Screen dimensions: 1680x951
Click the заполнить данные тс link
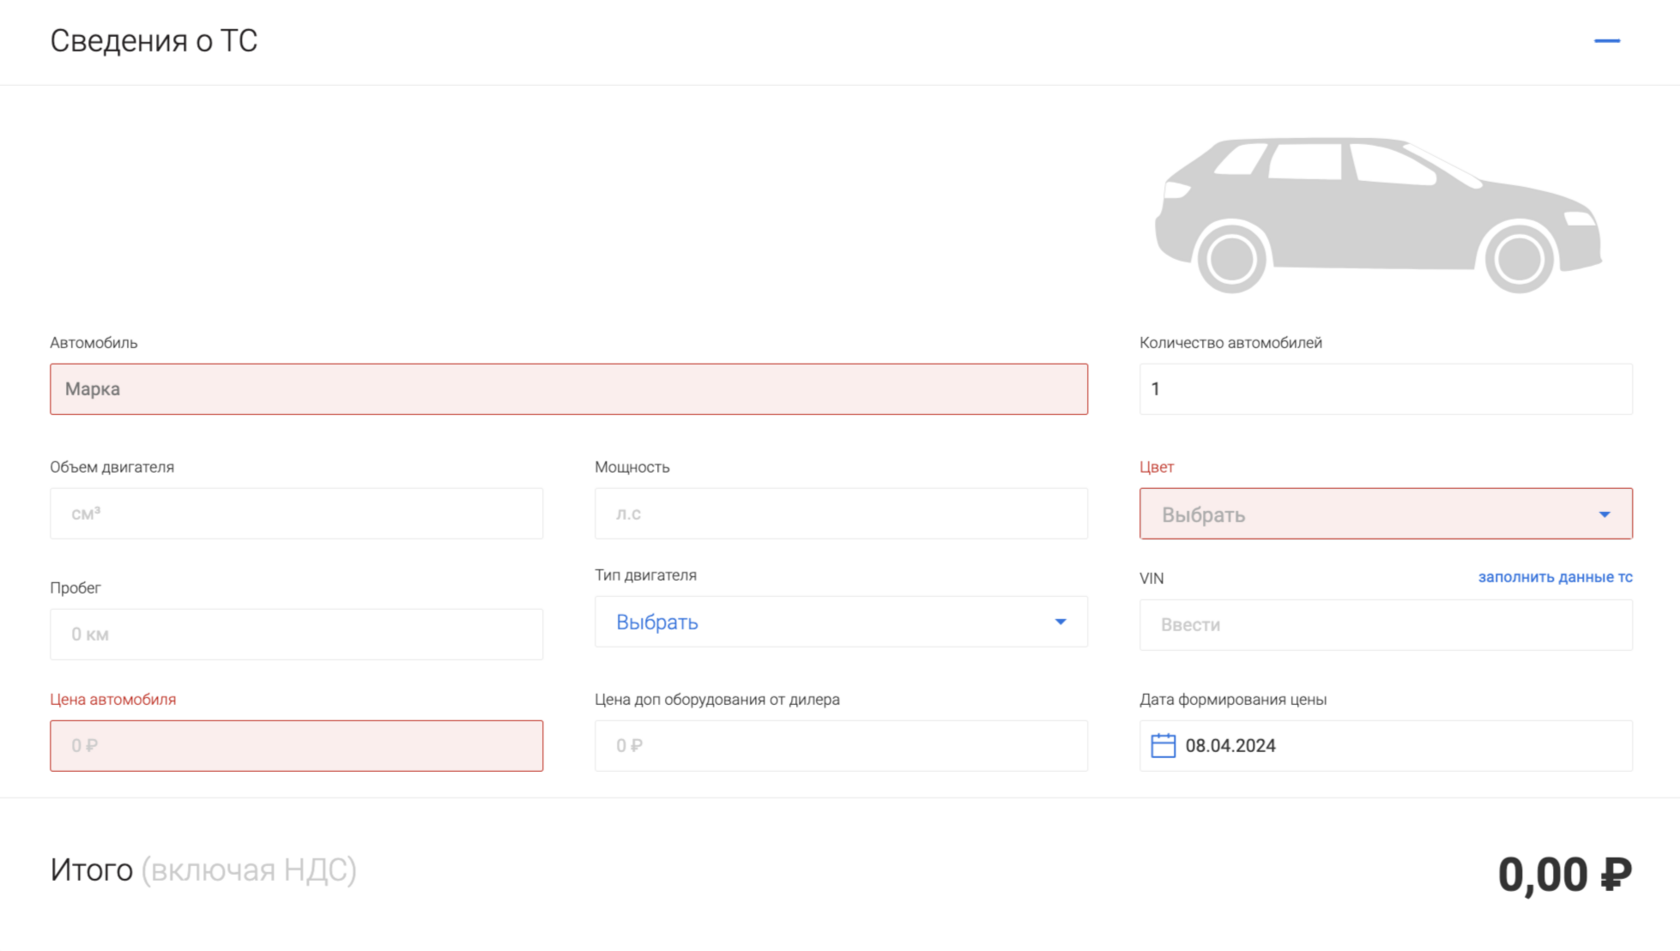1555,577
